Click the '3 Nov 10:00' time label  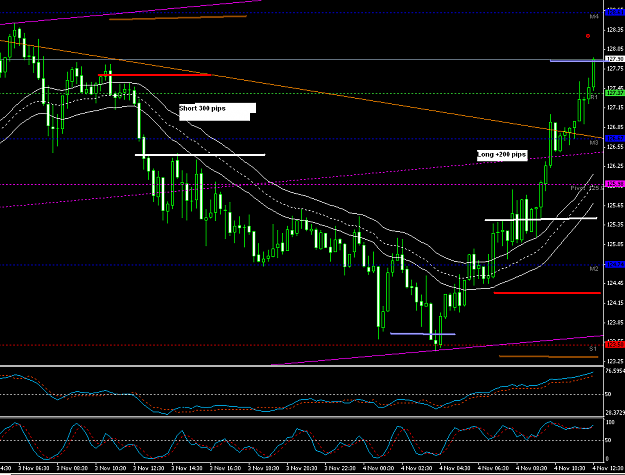point(110,468)
